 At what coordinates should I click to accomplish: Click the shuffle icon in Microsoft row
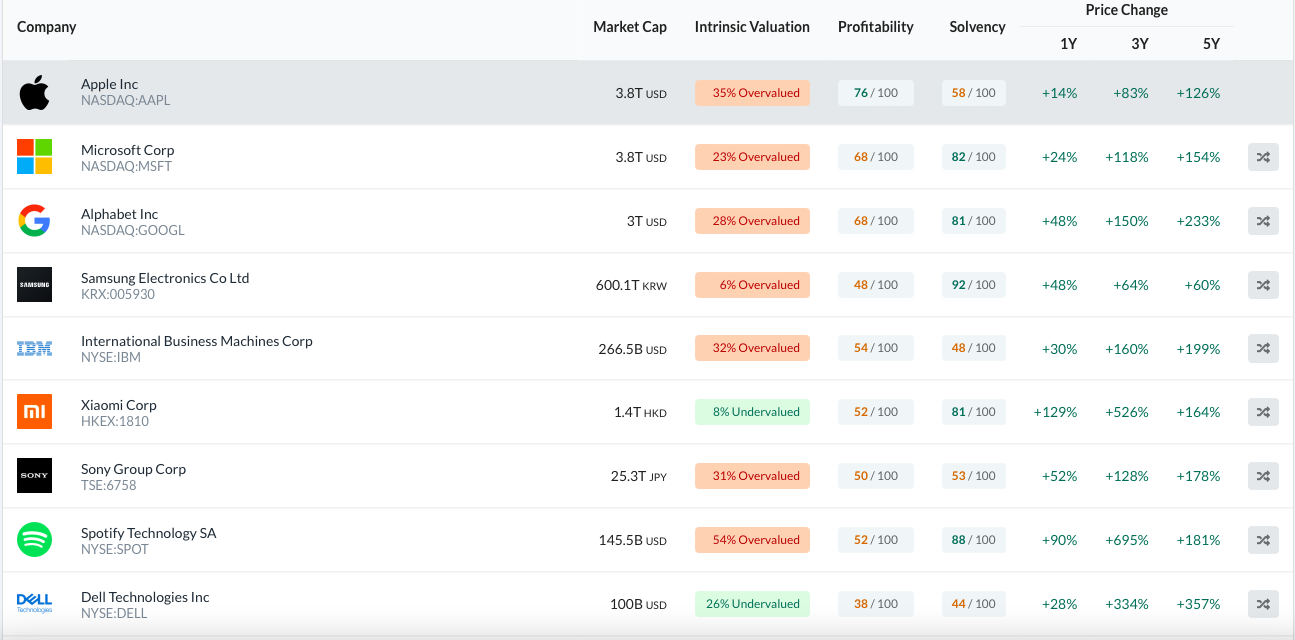[1263, 157]
